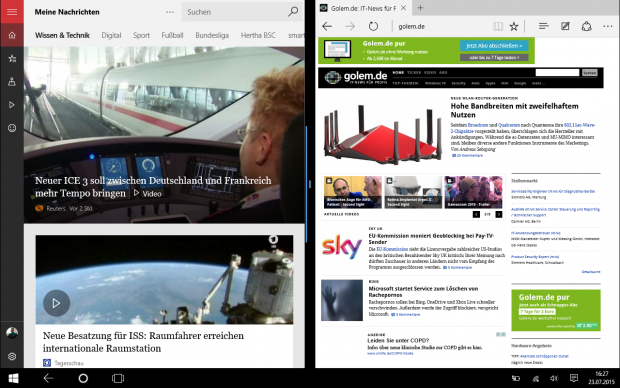Click the Edge back arrow
The height and width of the screenshot is (388, 620).
tap(327, 26)
